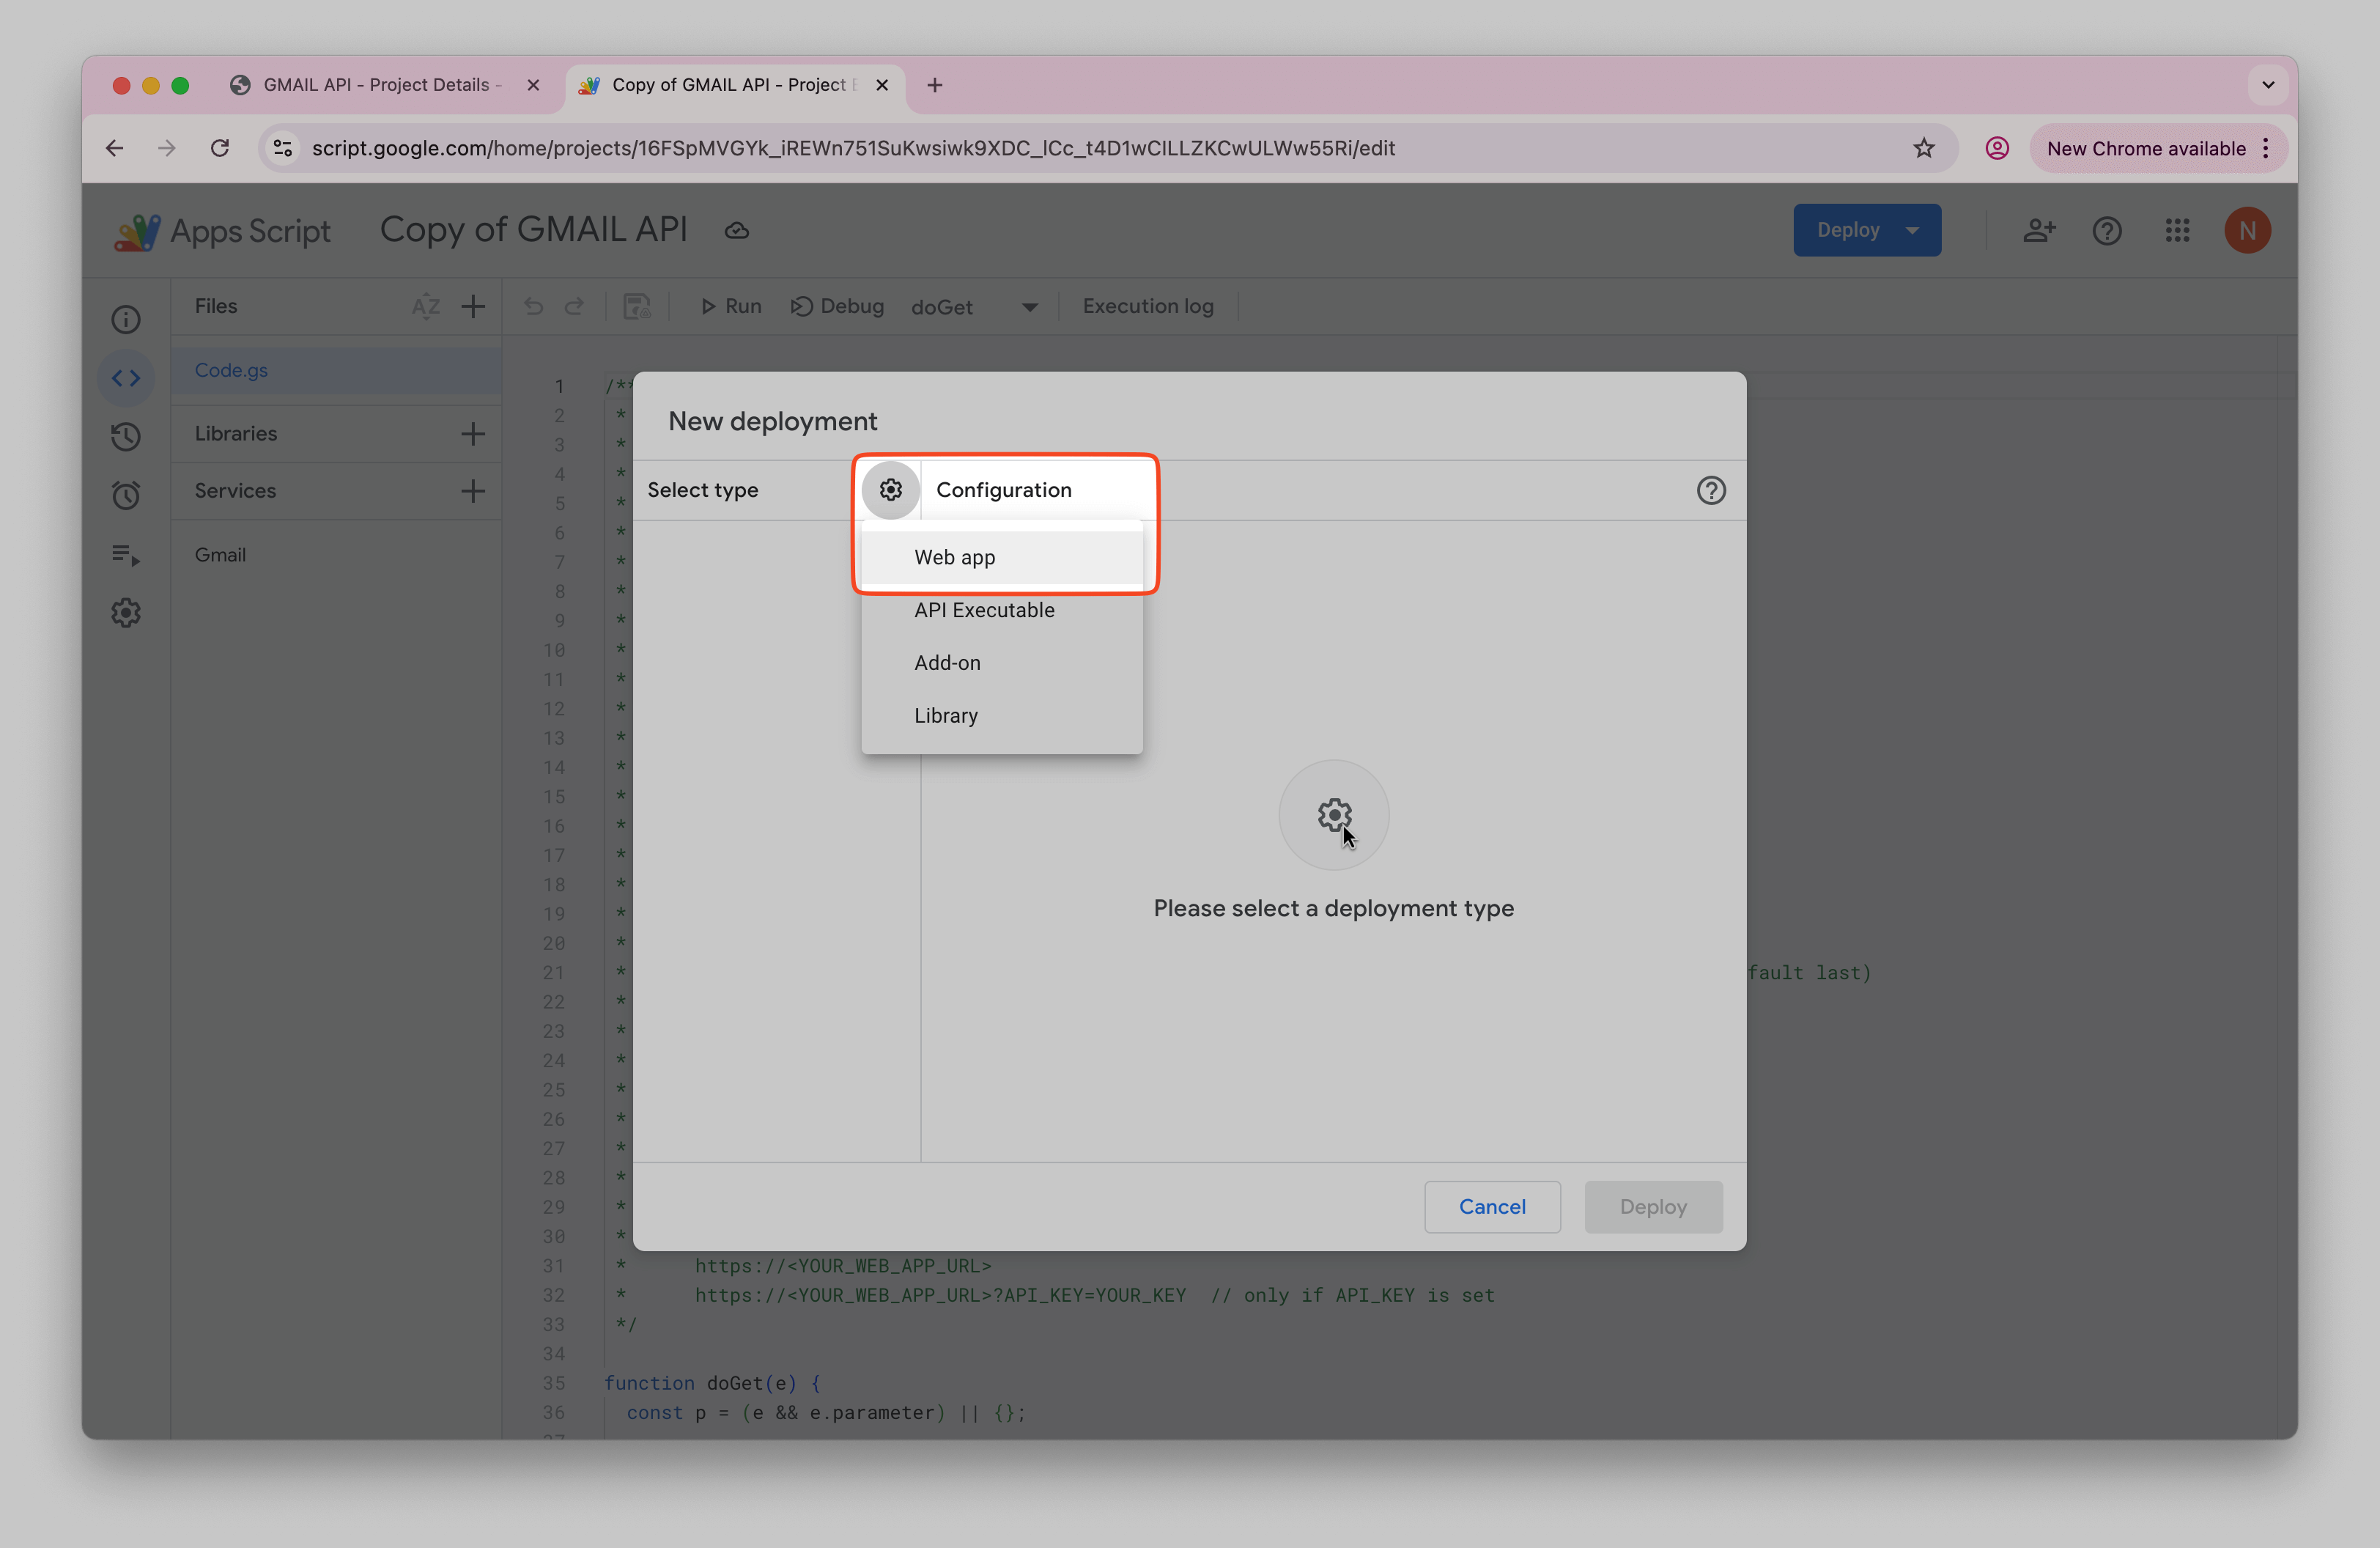Add a new file with plus icon
Image resolution: width=2380 pixels, height=1548 pixels.
click(473, 306)
